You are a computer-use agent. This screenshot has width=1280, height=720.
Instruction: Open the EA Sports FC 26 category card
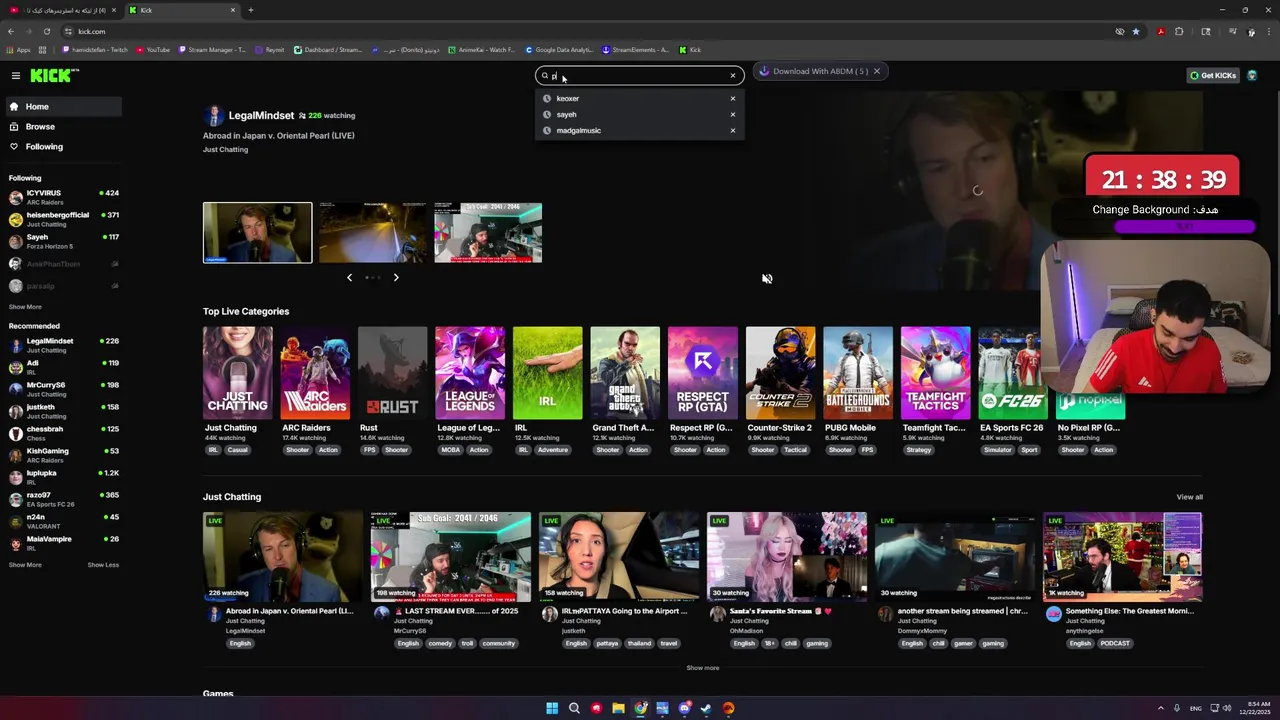point(1013,373)
